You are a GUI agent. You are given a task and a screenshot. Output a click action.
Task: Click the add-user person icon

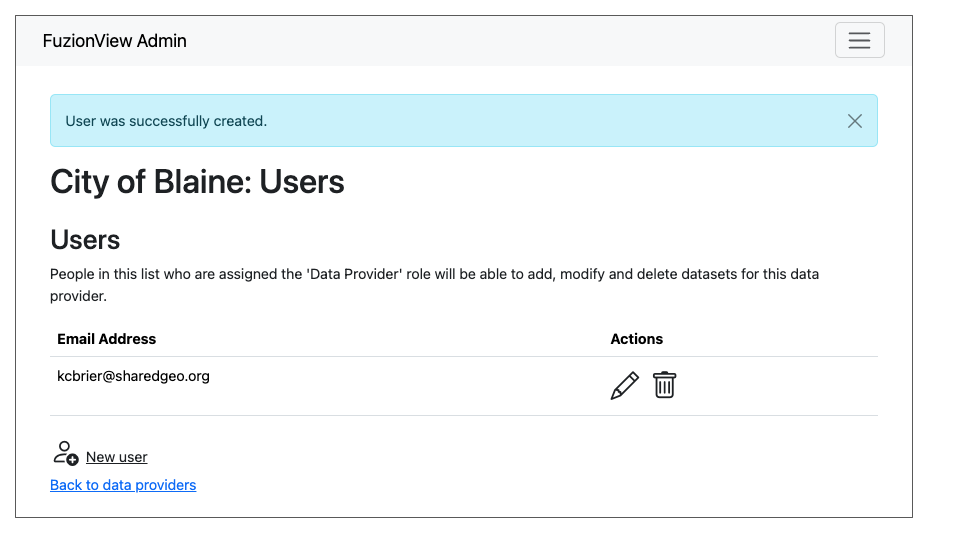[x=66, y=454]
